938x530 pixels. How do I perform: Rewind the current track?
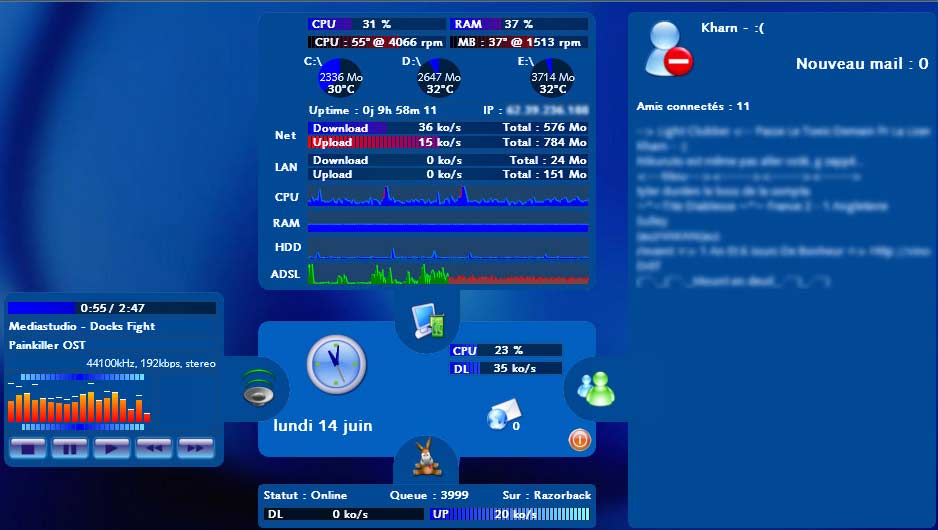[x=154, y=447]
